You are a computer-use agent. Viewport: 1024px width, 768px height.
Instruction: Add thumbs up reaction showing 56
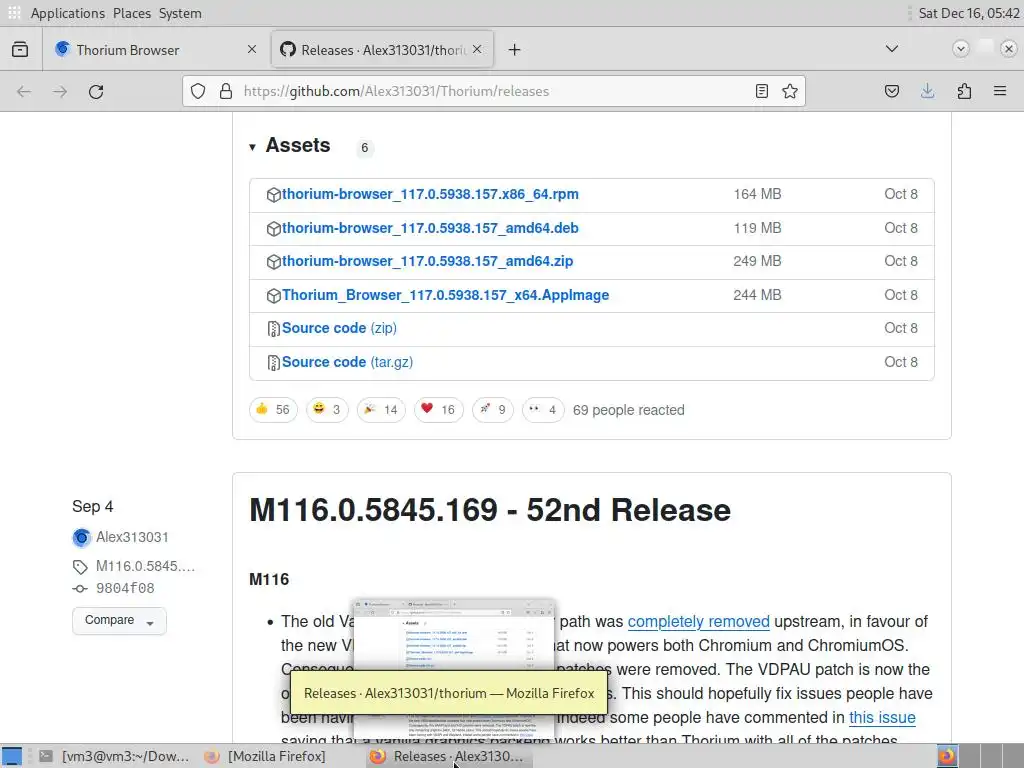click(x=273, y=410)
